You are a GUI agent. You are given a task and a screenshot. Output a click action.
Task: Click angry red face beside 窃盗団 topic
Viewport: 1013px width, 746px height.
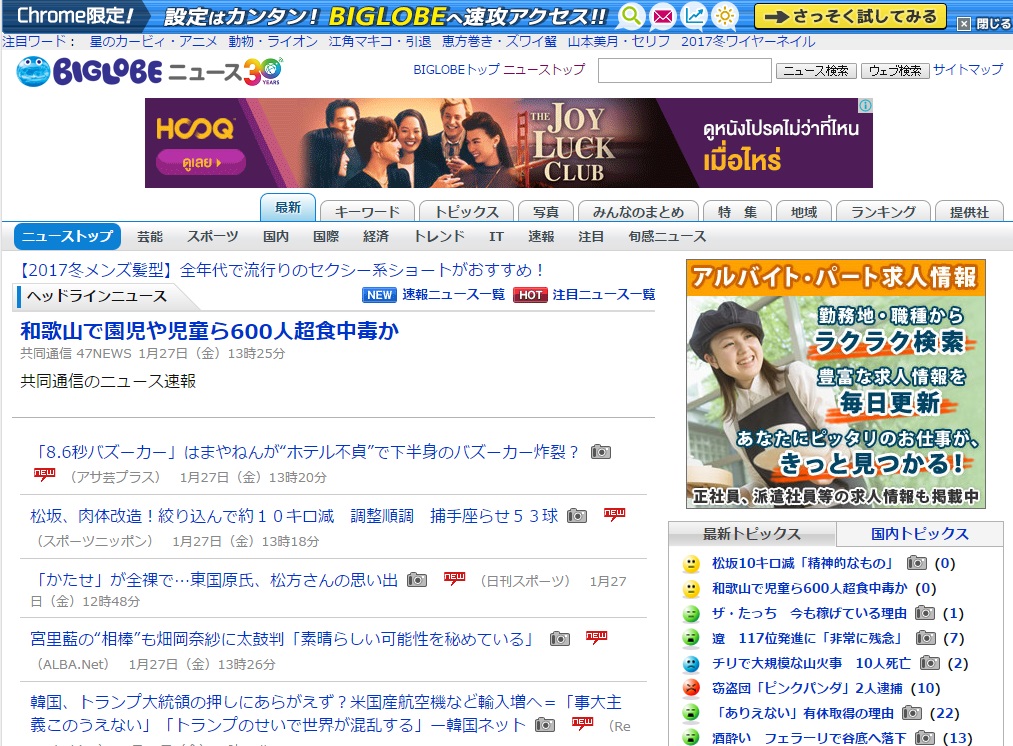pos(691,688)
